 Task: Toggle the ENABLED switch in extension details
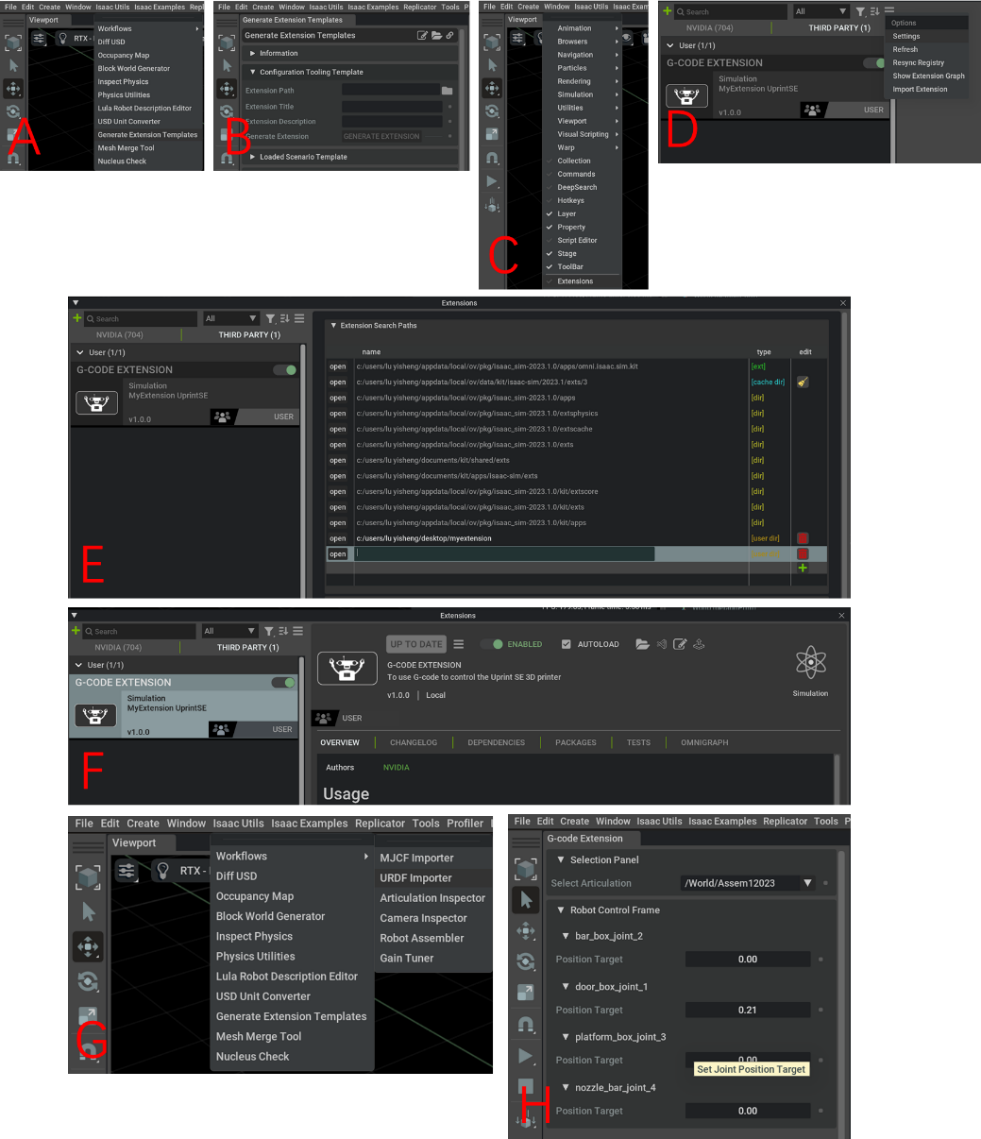492,644
